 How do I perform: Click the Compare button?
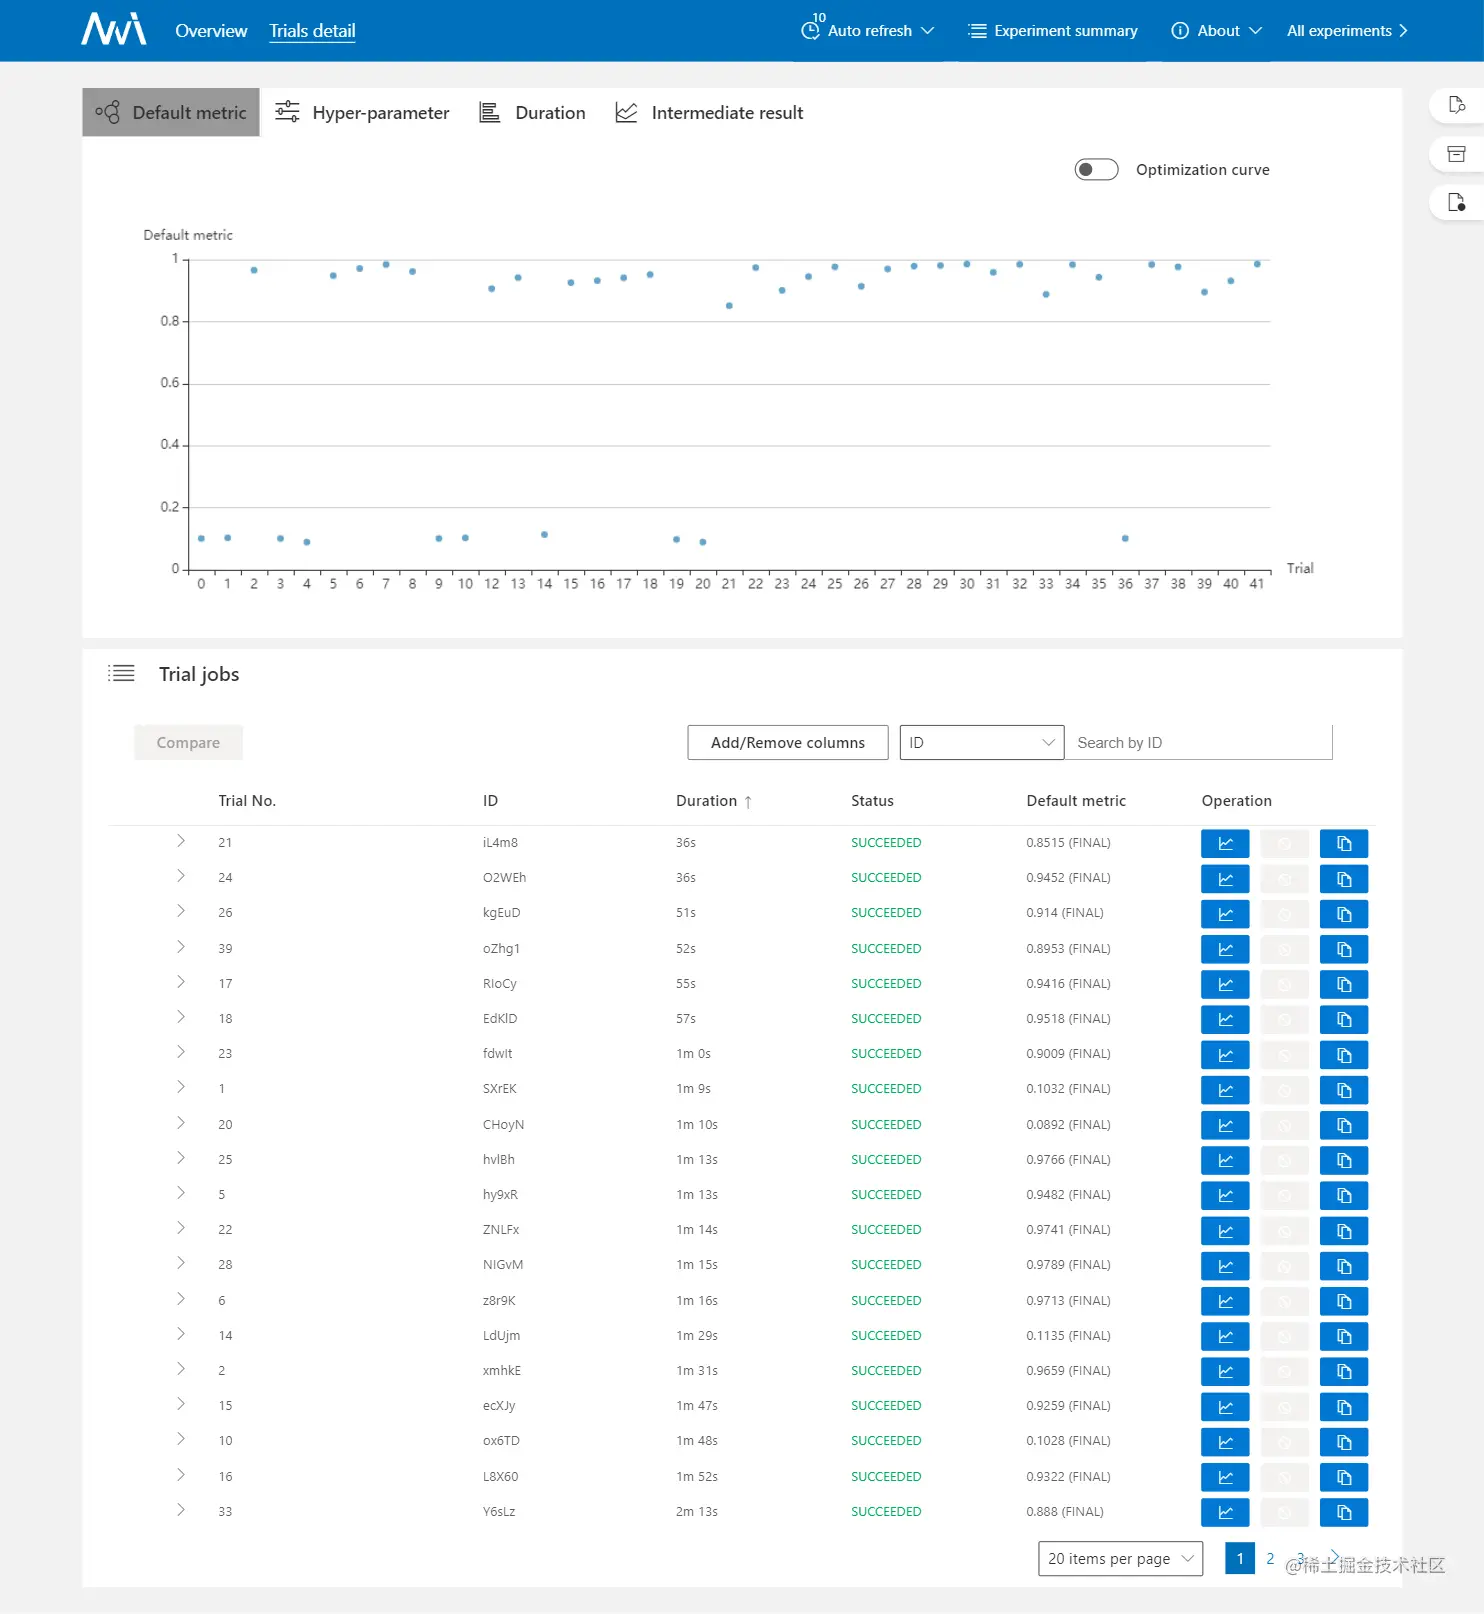point(188,743)
